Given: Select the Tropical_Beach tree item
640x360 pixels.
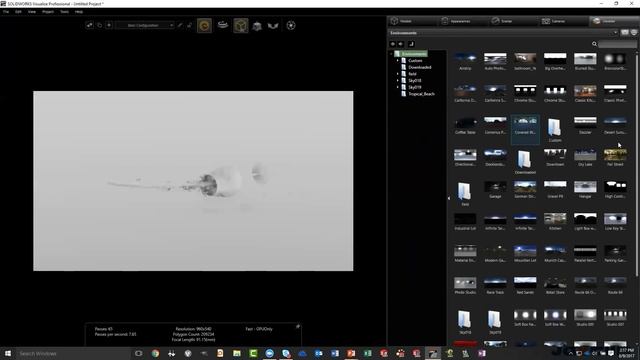Looking at the screenshot, I should tap(418, 94).
